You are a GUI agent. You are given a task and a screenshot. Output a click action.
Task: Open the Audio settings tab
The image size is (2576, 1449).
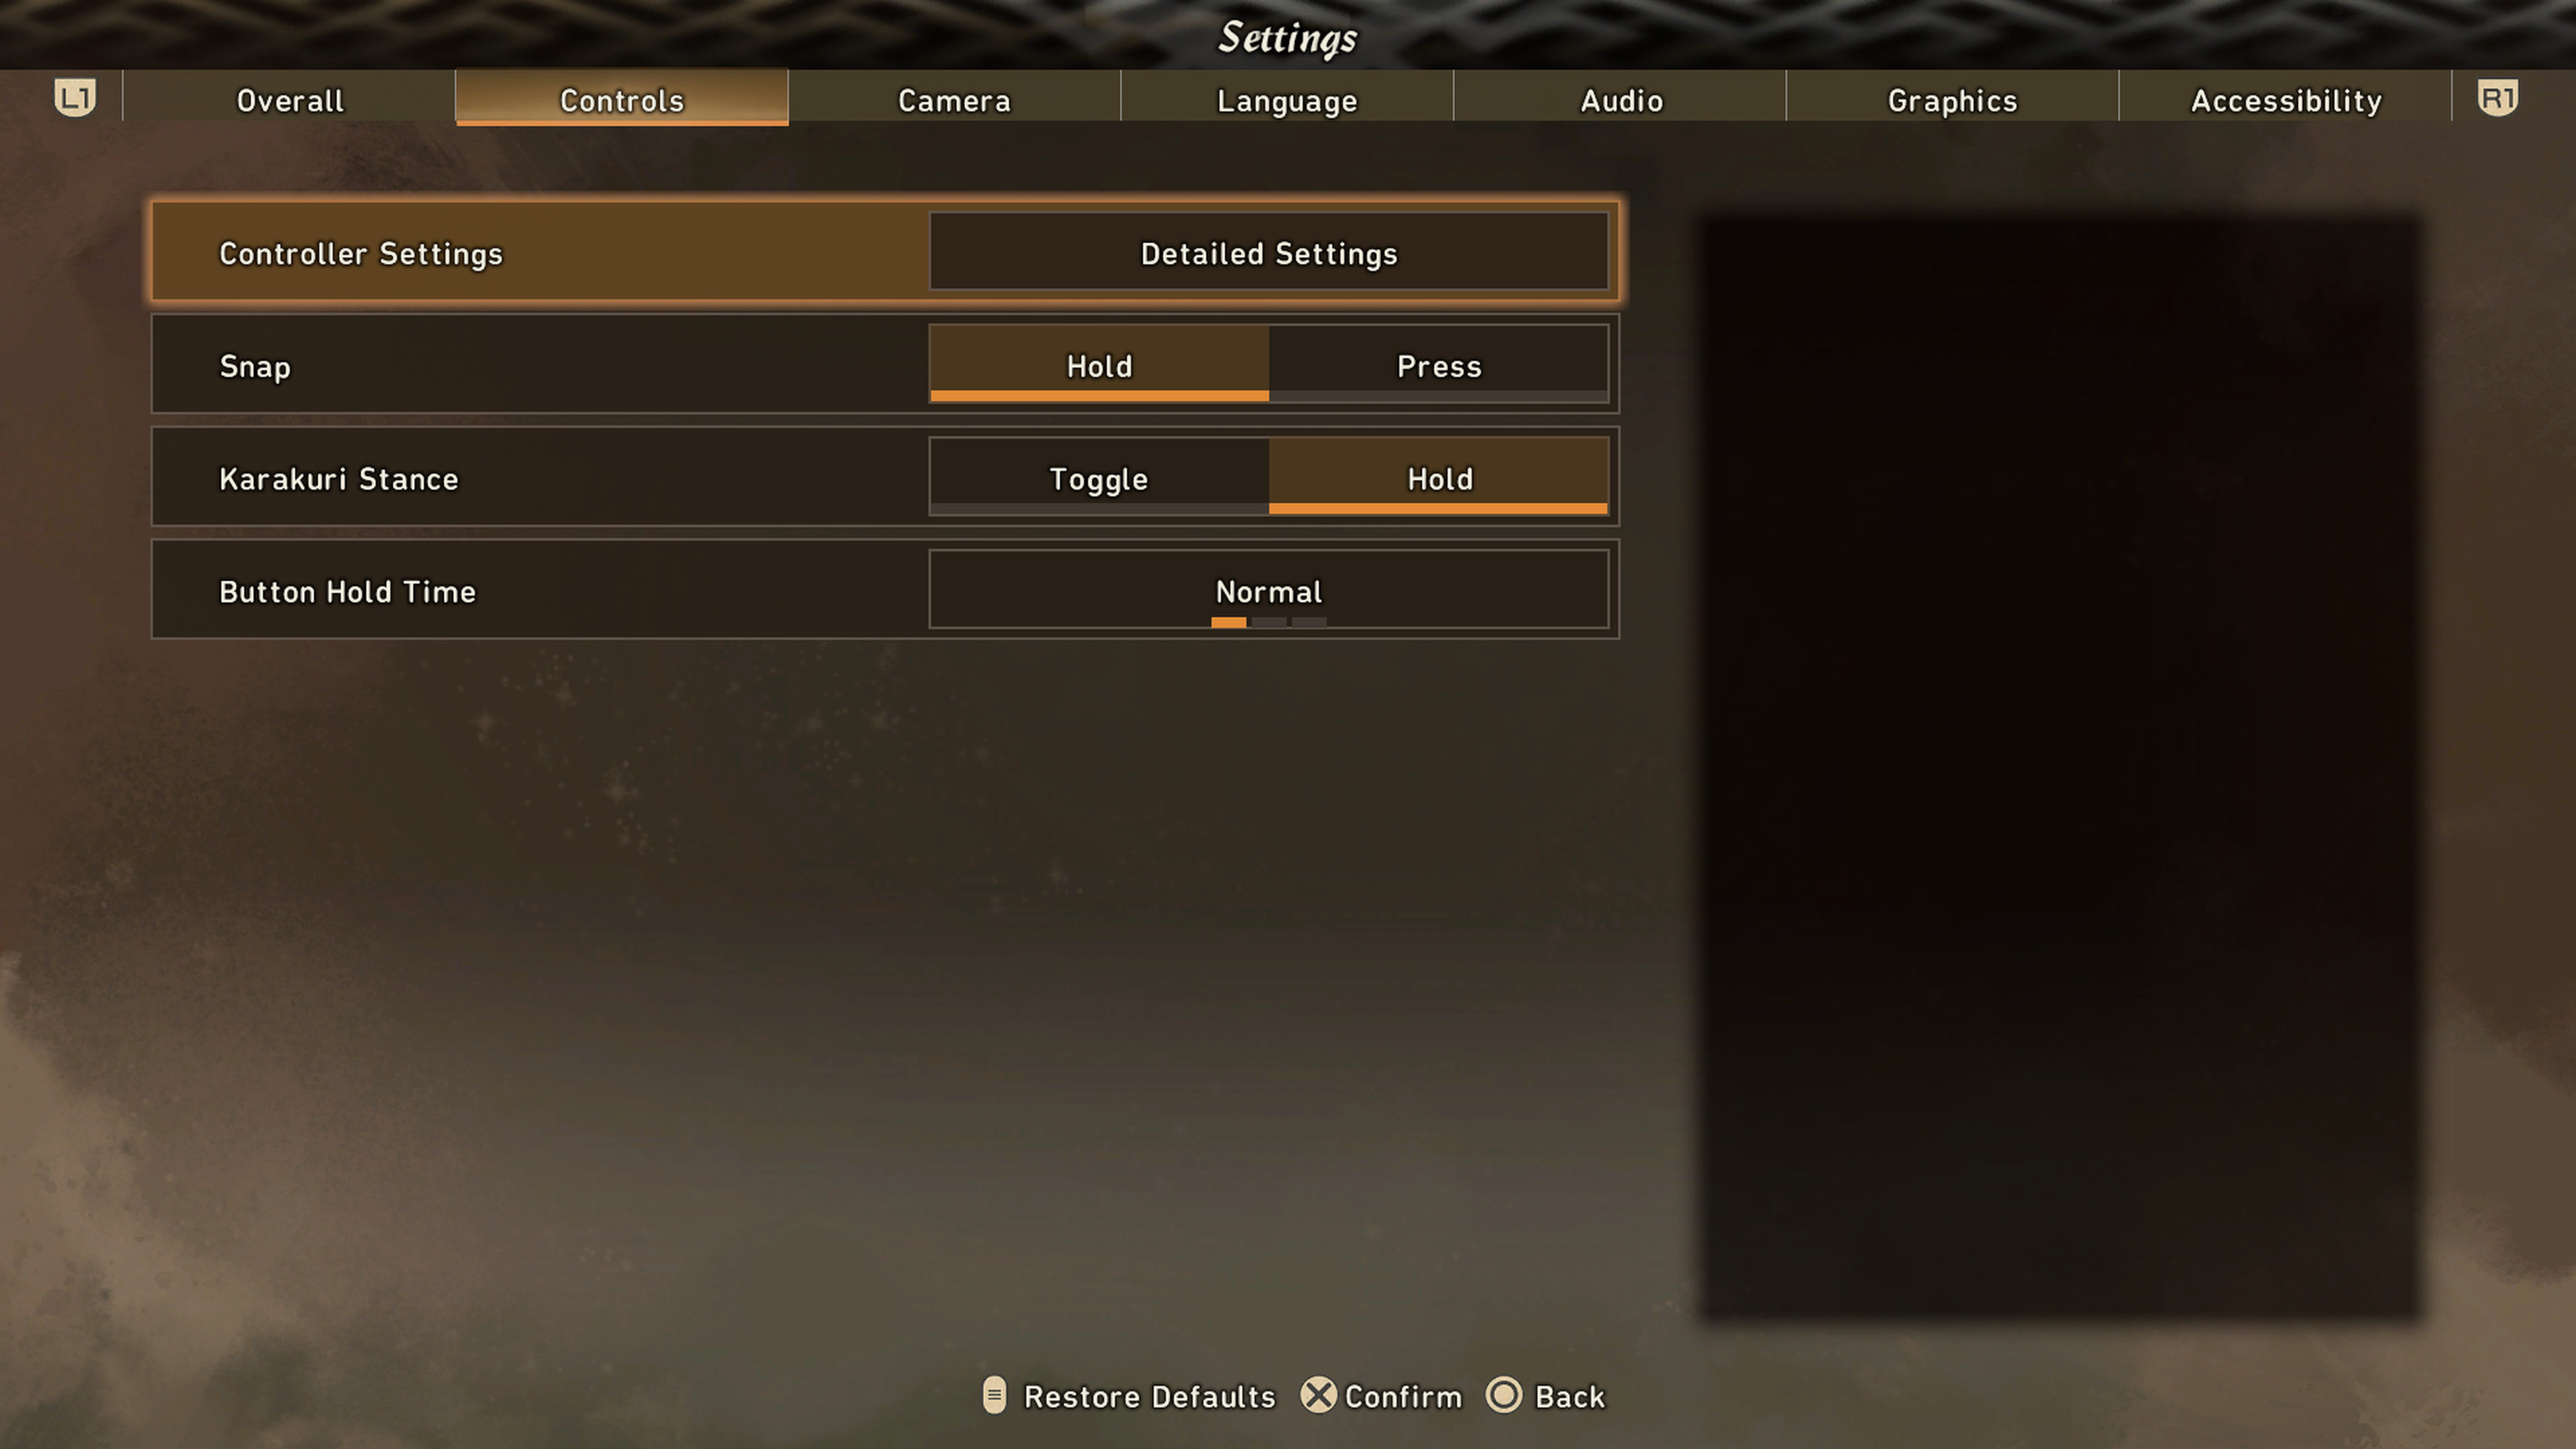[x=1621, y=99]
